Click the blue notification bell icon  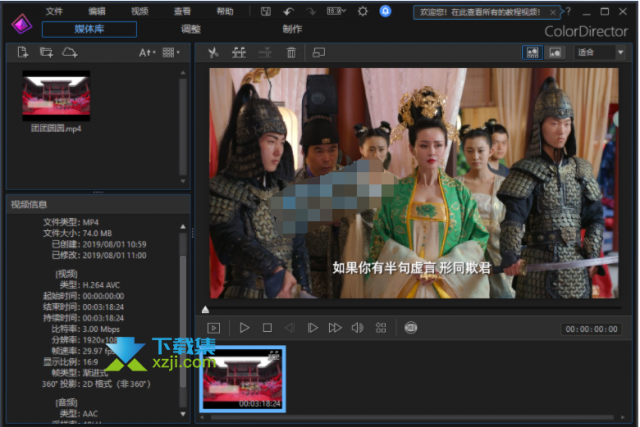click(385, 11)
